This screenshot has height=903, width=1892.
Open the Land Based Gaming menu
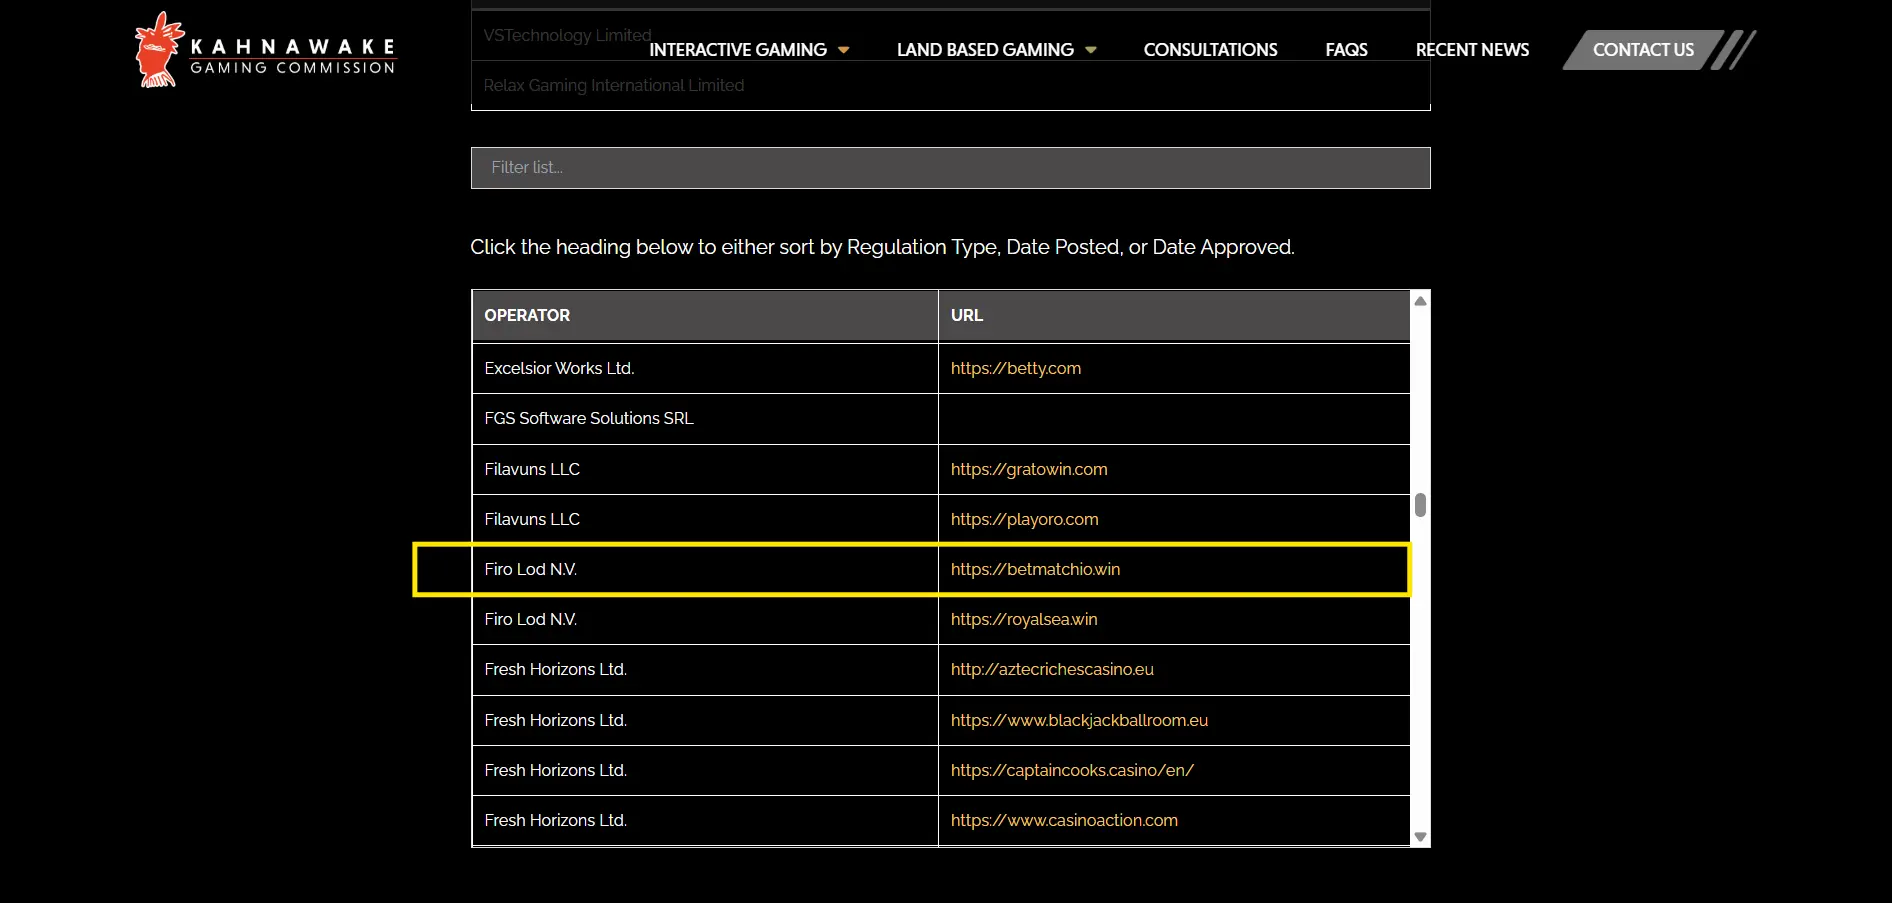point(985,50)
